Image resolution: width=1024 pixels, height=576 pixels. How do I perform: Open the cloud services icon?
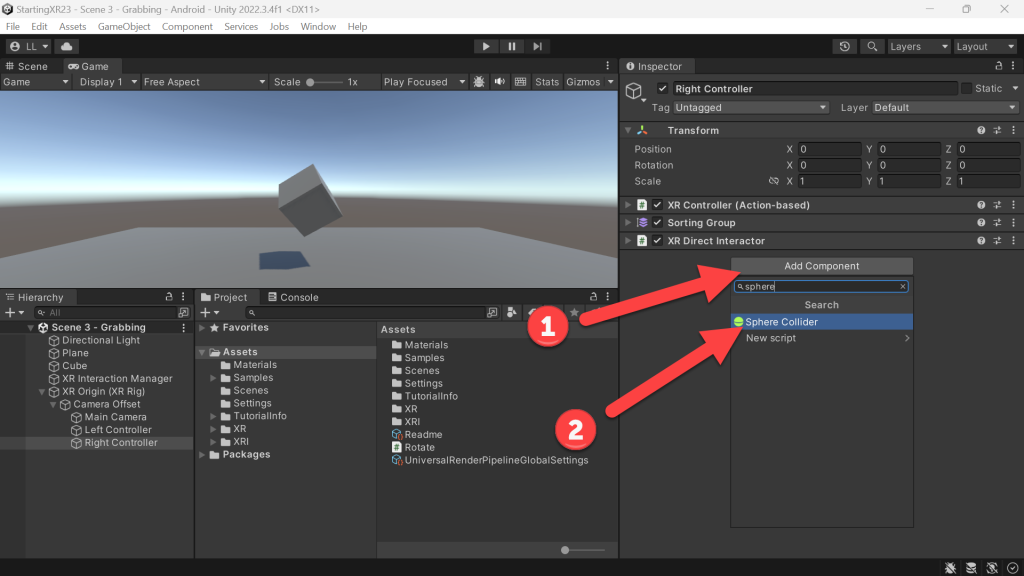pyautogui.click(x=67, y=46)
